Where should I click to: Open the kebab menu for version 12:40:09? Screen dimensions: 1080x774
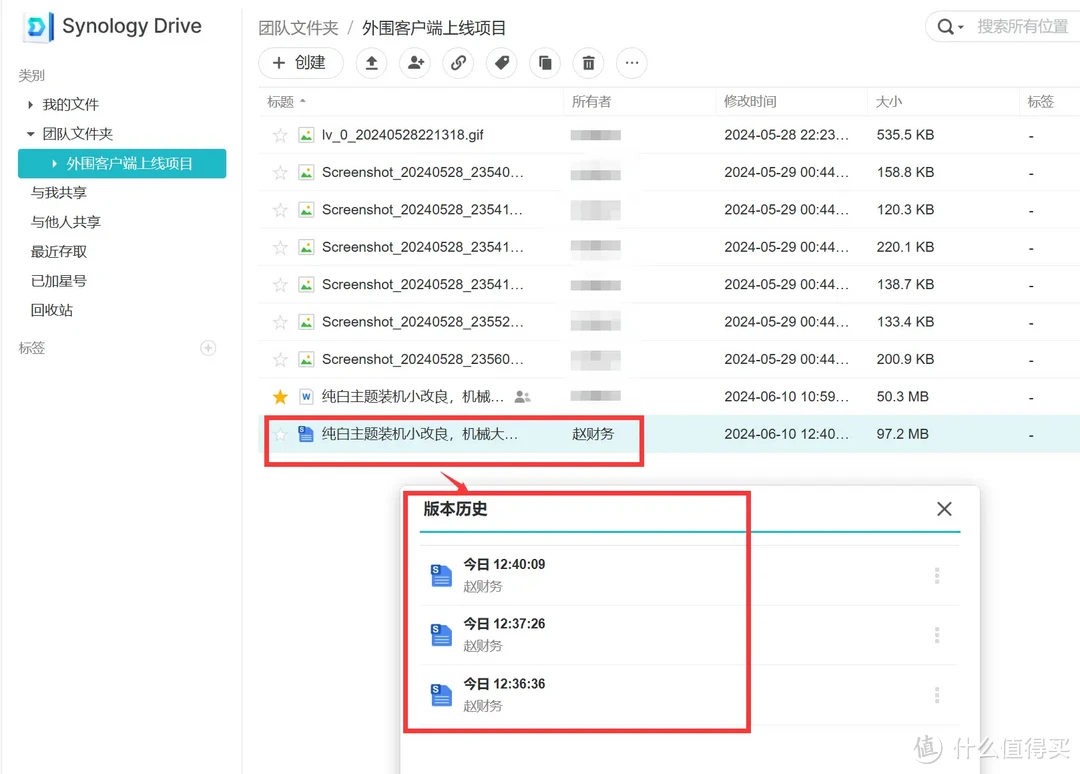(937, 575)
